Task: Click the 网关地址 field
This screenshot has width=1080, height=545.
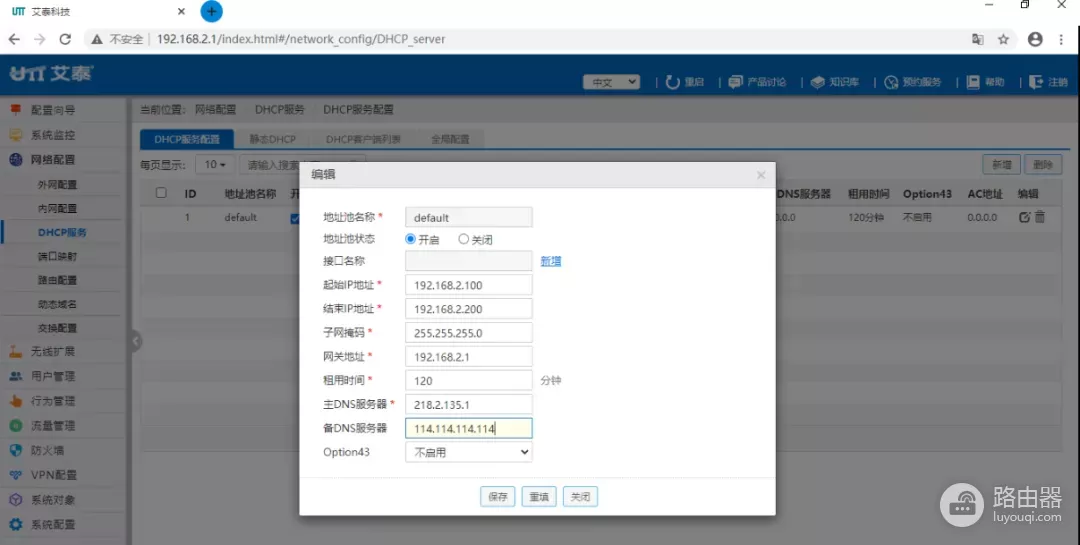Action: point(468,357)
